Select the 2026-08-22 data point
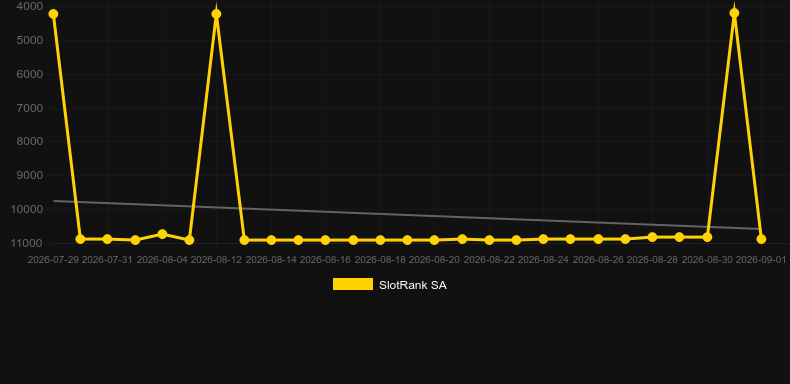The image size is (790, 384). (x=489, y=240)
